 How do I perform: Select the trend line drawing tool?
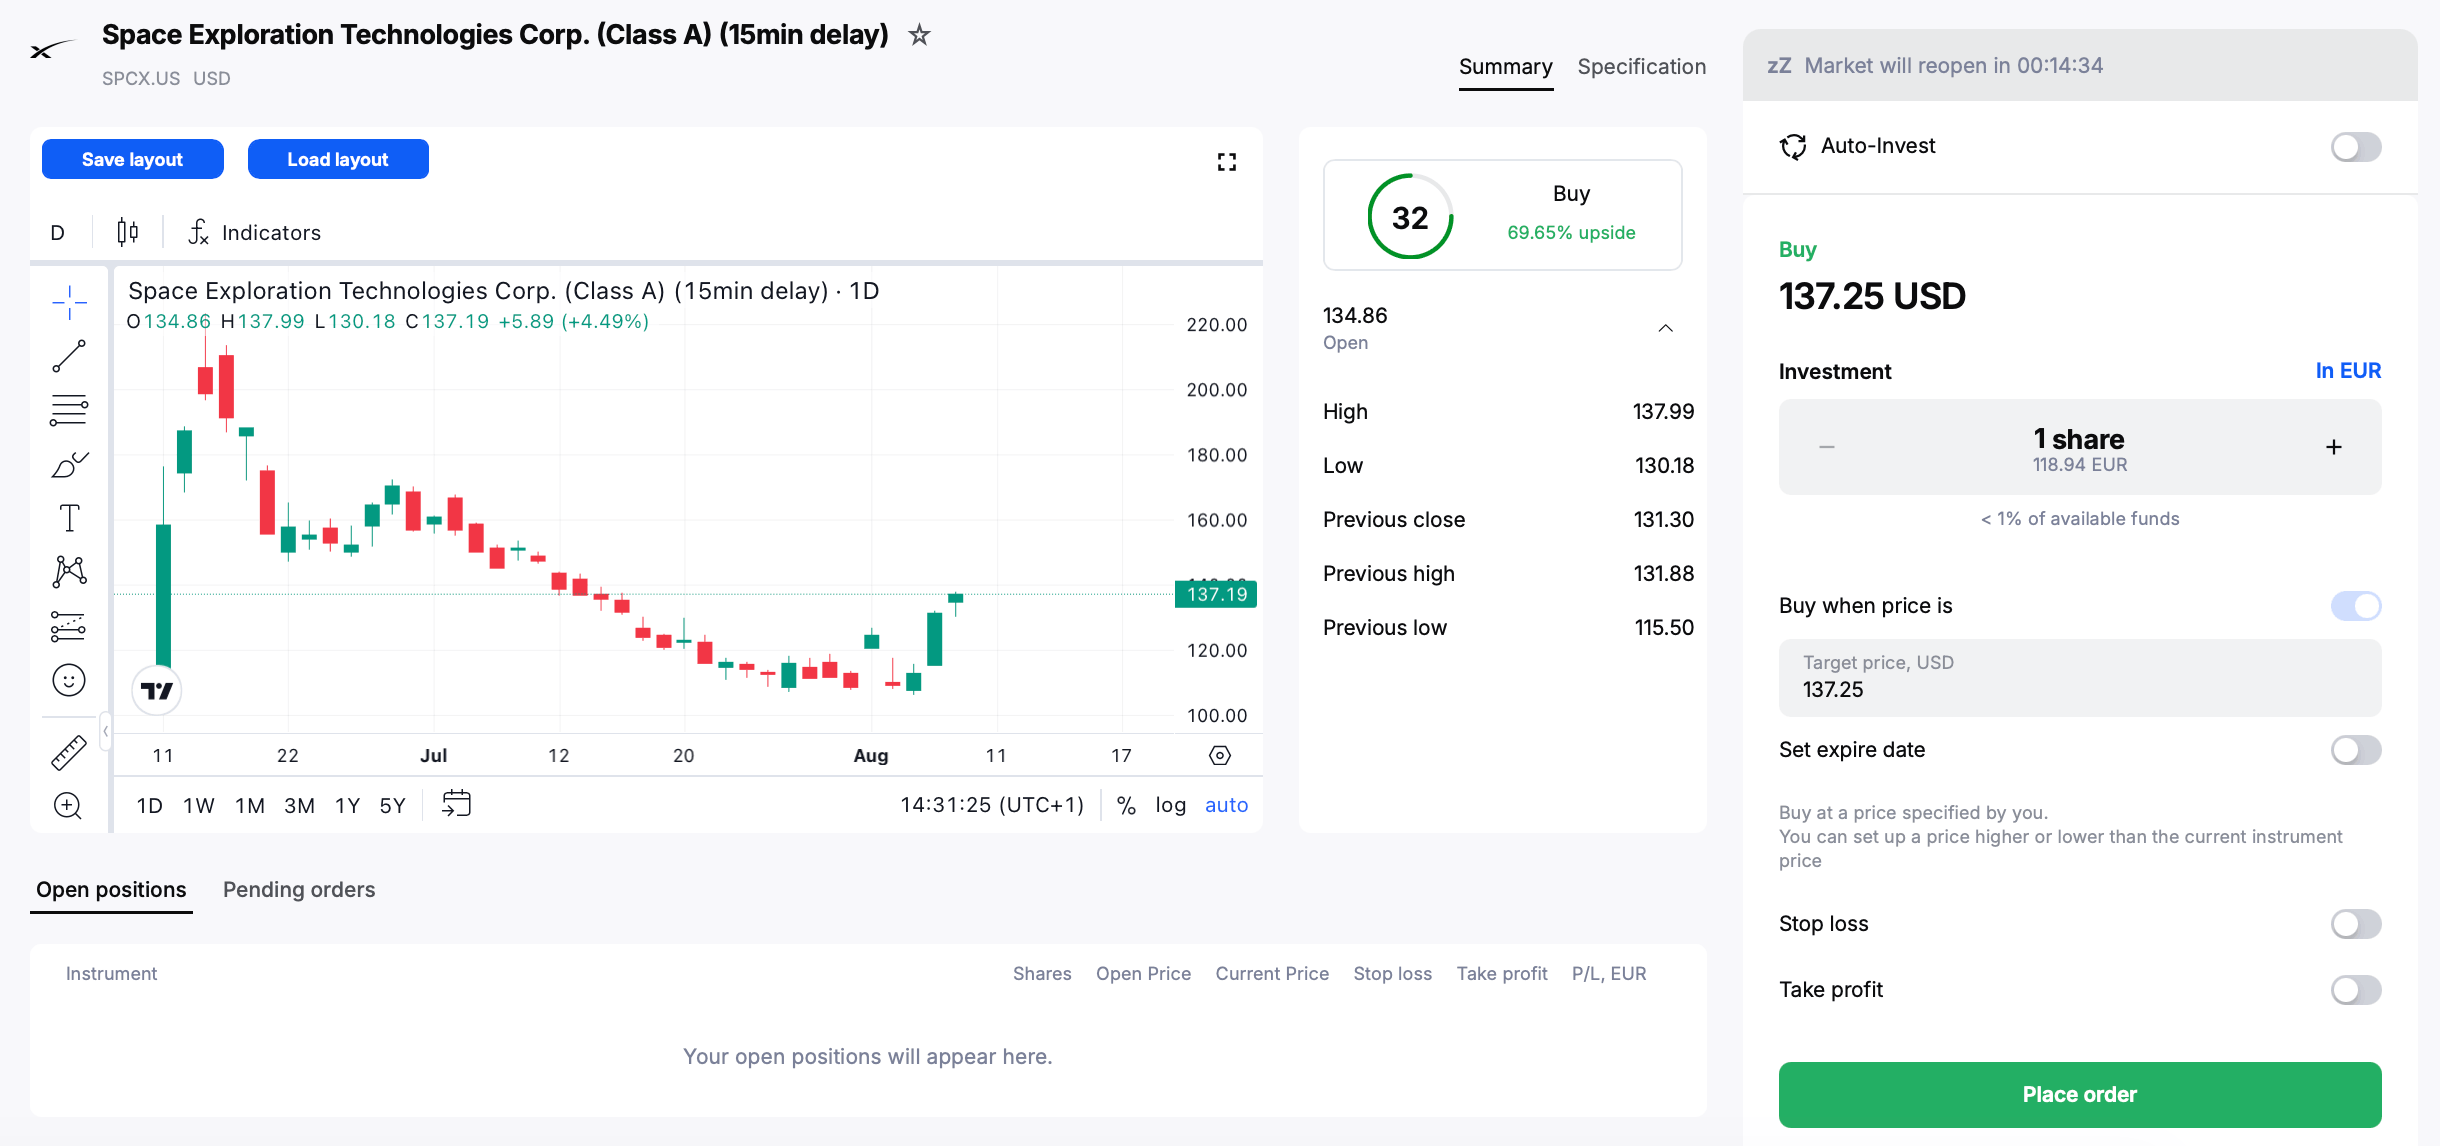click(69, 355)
